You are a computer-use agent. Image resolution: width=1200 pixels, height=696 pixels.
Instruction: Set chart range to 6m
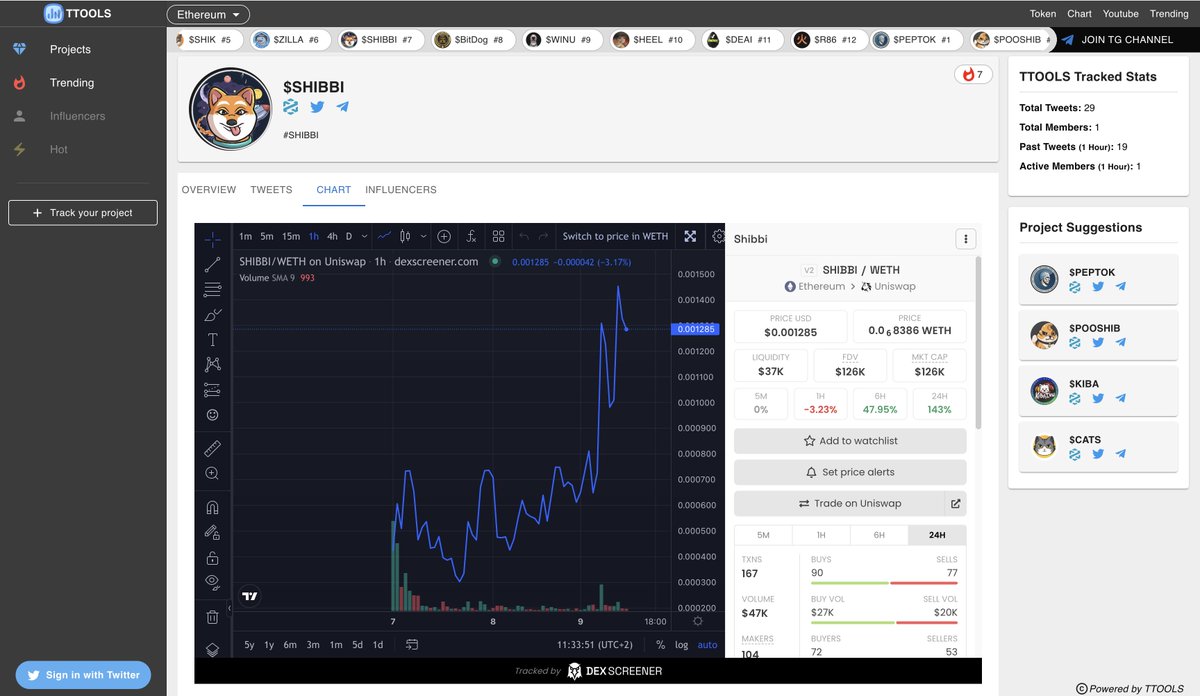click(290, 645)
